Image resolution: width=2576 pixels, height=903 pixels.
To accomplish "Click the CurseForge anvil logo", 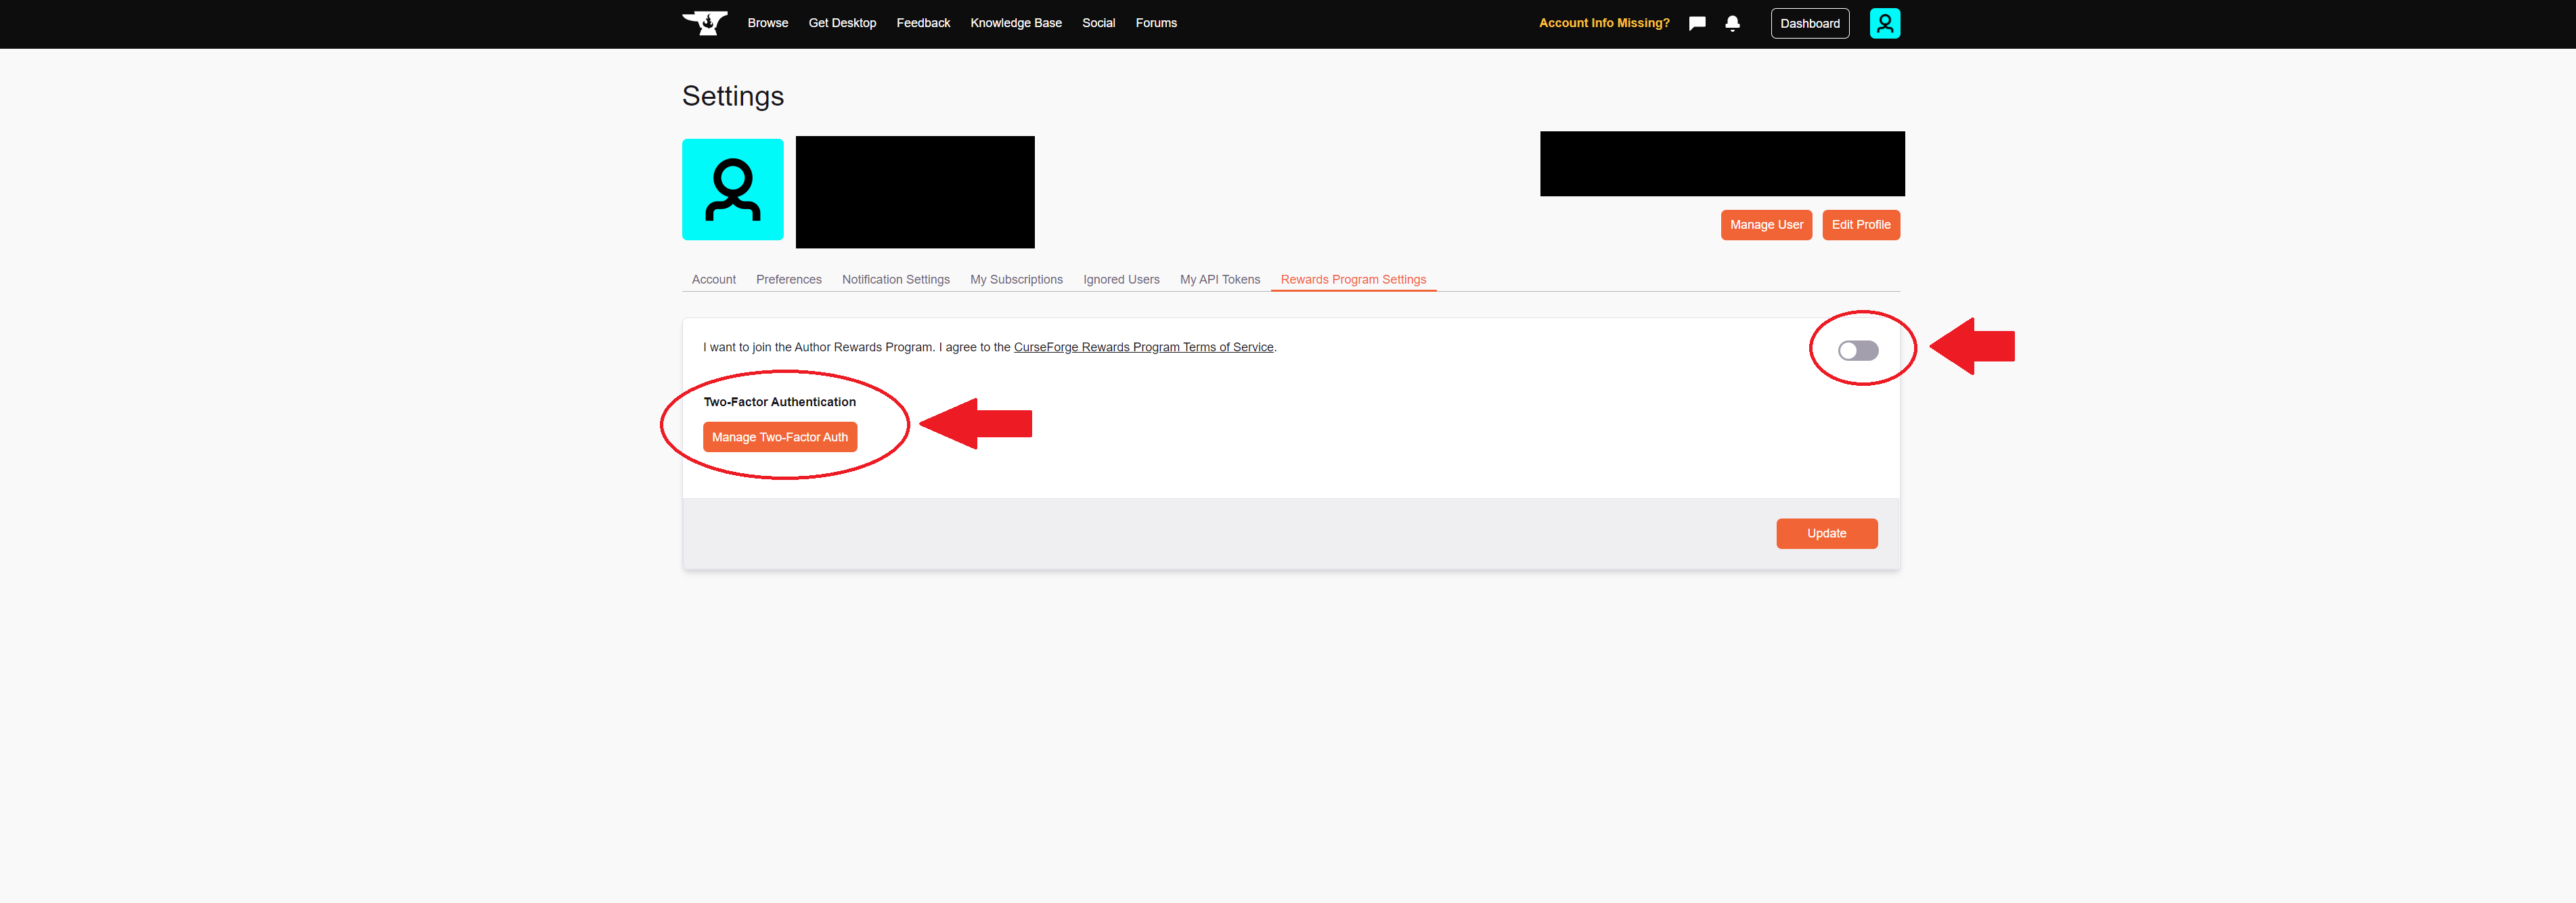I will click(705, 23).
